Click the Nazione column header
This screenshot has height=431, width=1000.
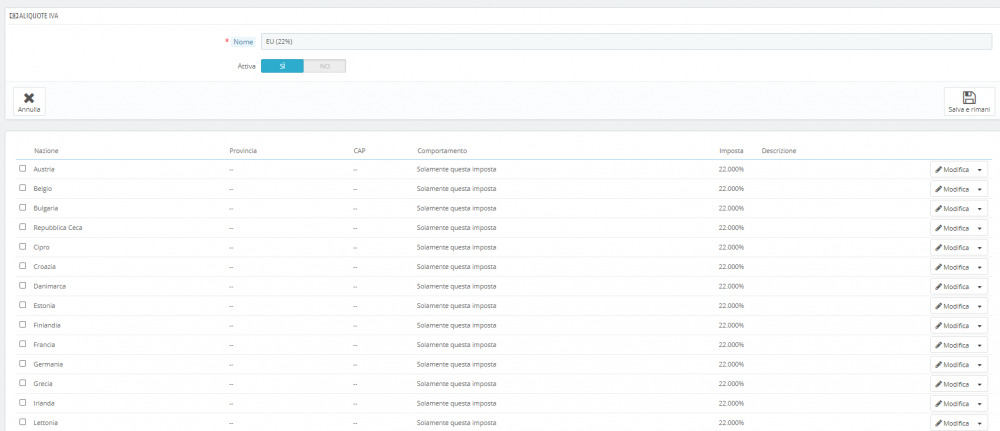47,150
